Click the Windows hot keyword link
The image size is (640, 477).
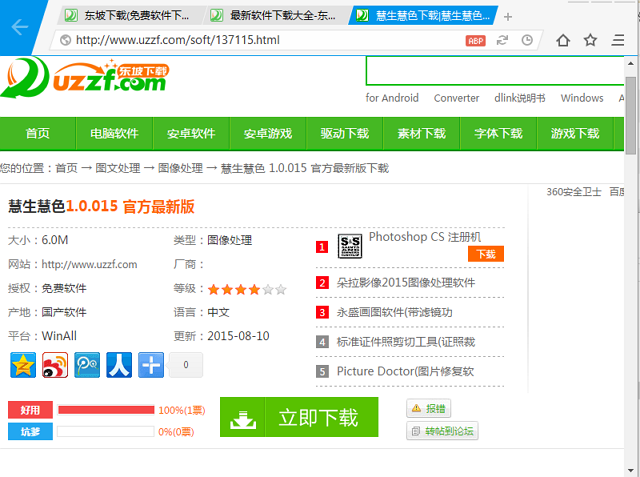(582, 98)
